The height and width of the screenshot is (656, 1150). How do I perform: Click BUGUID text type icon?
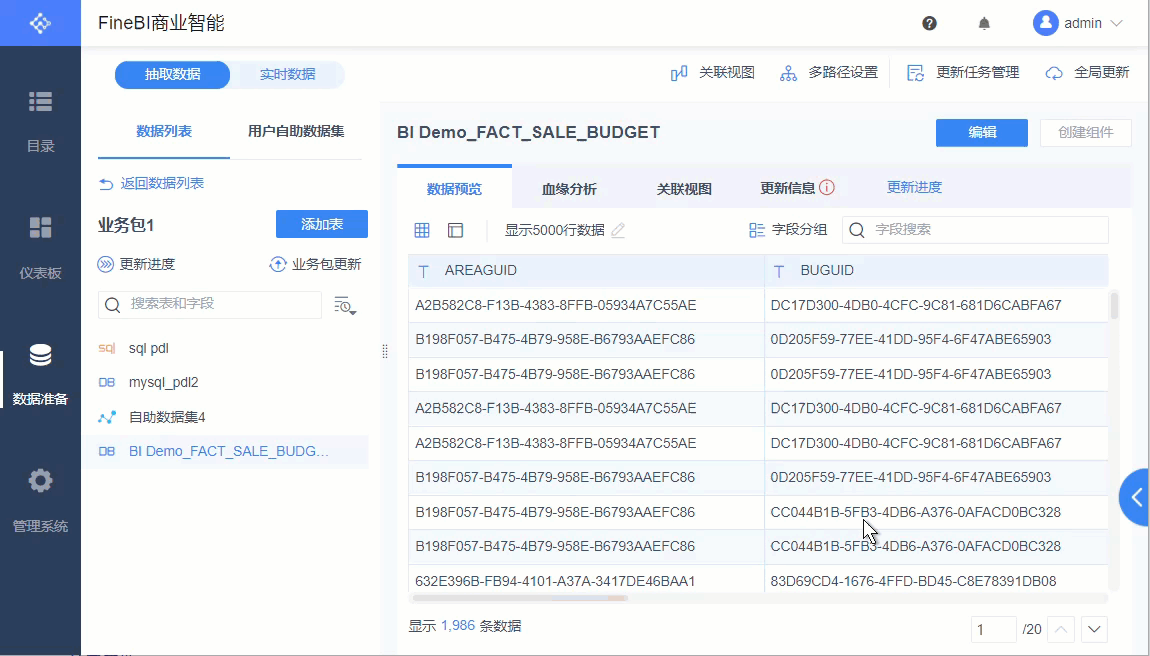click(779, 271)
